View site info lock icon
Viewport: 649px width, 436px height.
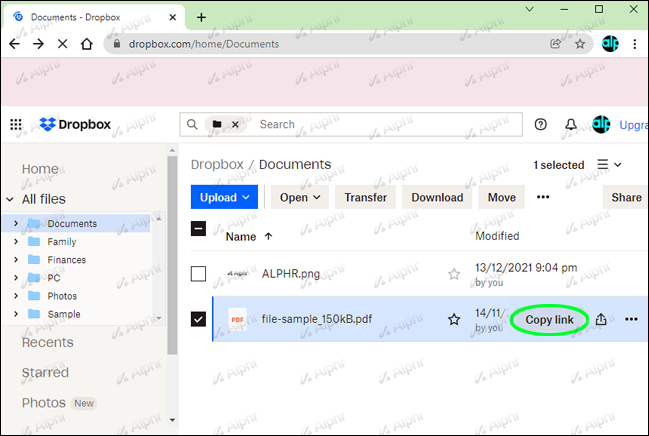(117, 44)
